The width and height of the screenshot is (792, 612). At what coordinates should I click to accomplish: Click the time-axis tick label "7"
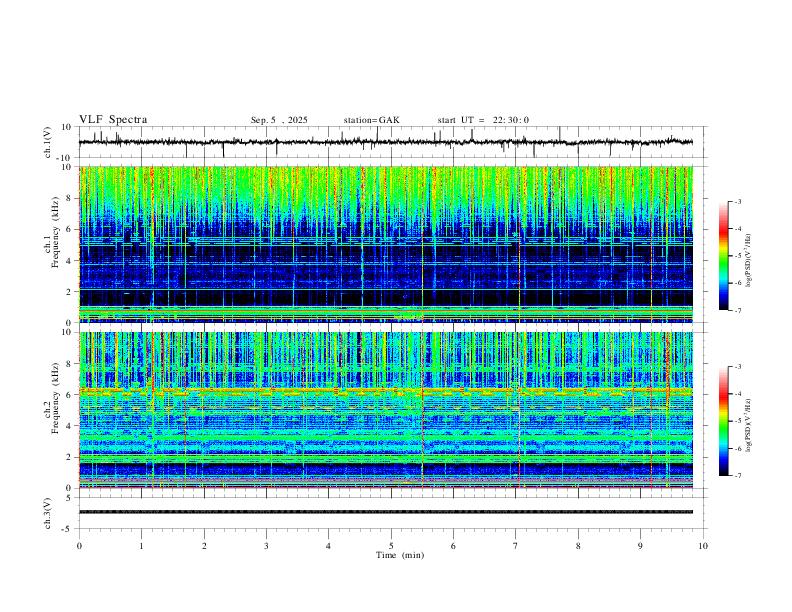[x=516, y=546]
